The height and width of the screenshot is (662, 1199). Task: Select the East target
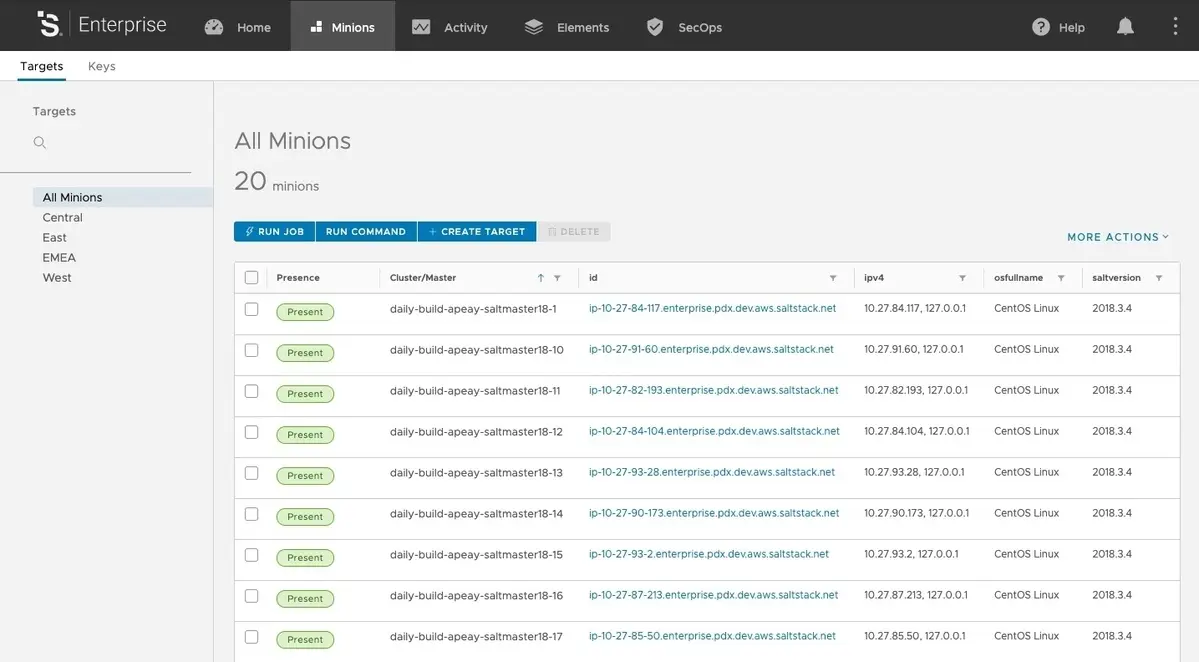coord(54,238)
